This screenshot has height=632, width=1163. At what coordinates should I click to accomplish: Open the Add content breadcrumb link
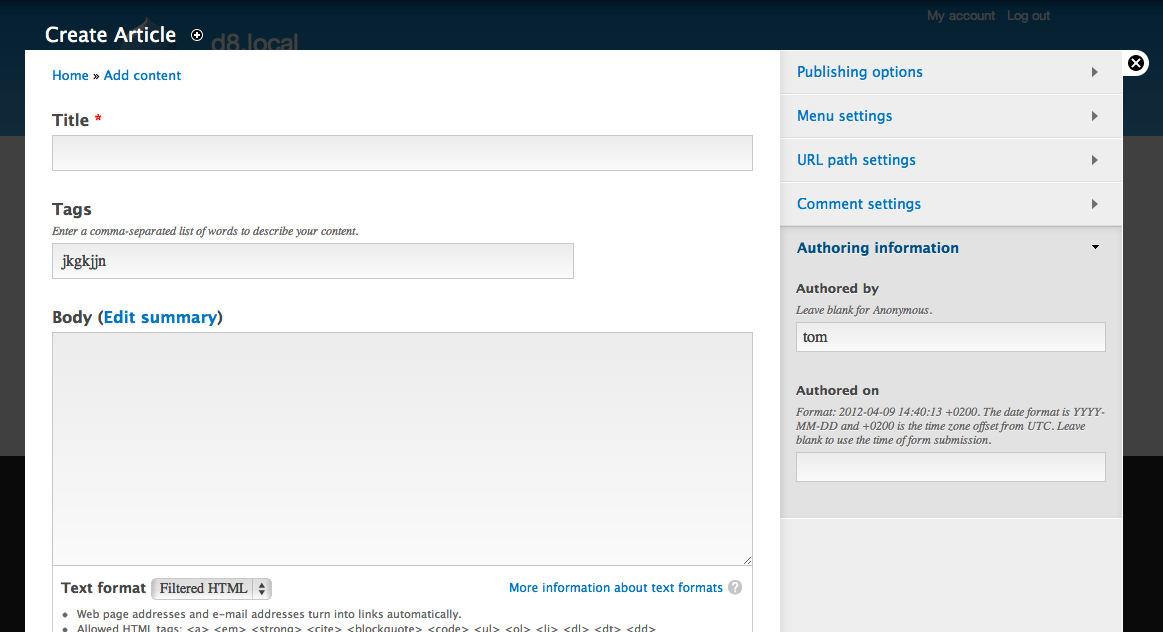[142, 76]
